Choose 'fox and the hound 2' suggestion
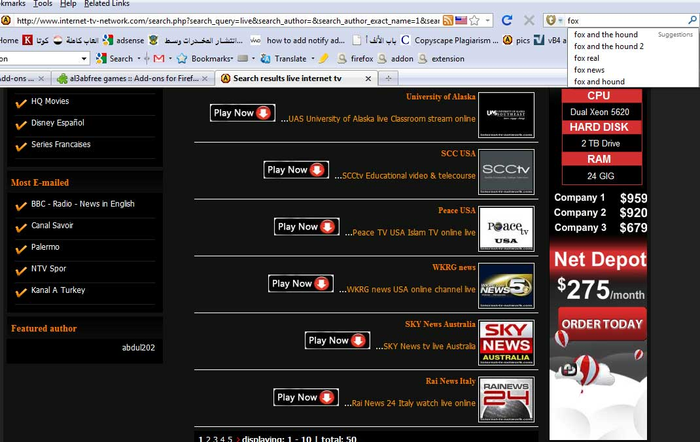The image size is (700, 442). tap(609, 46)
